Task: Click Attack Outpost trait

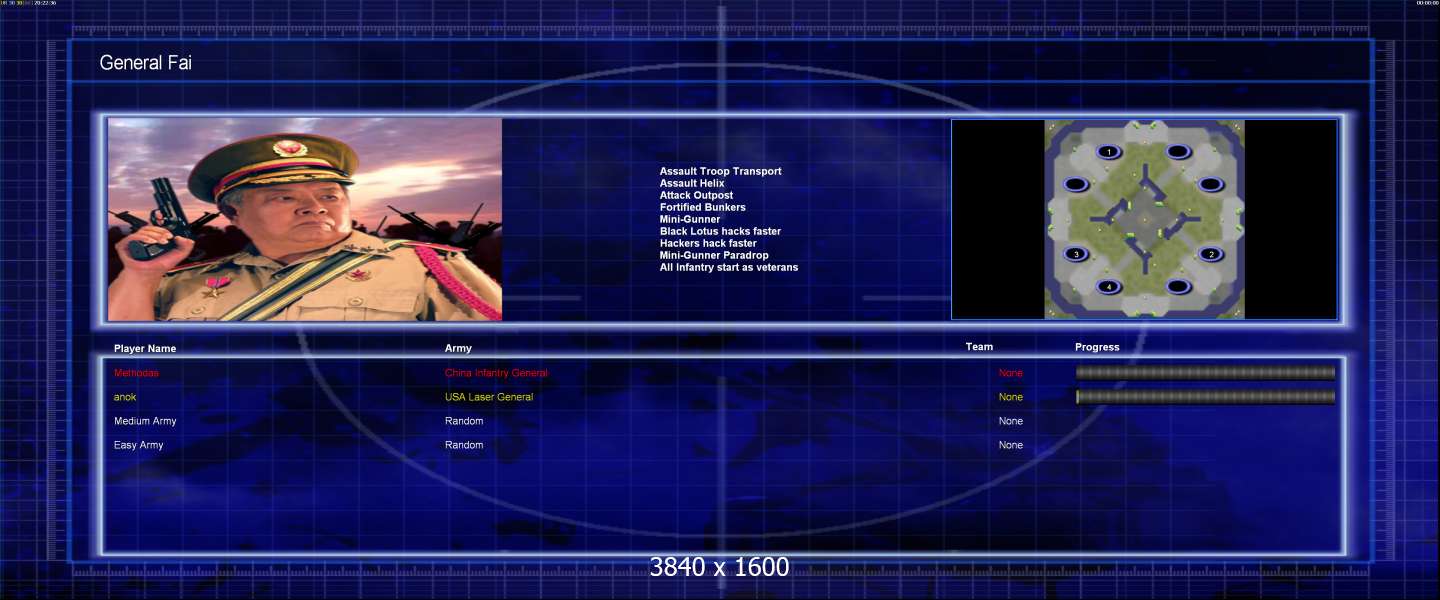Action: pyautogui.click(x=696, y=195)
